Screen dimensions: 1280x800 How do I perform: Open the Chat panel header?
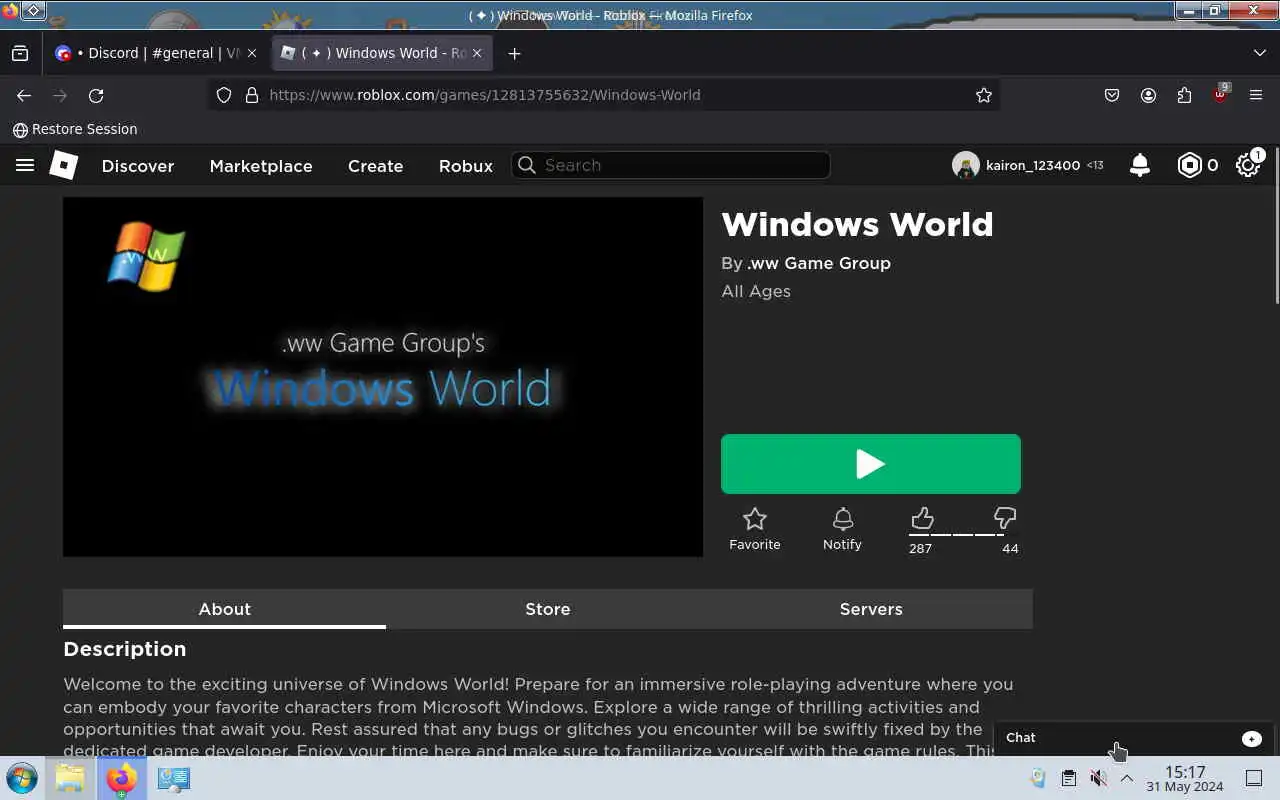click(x=1134, y=738)
